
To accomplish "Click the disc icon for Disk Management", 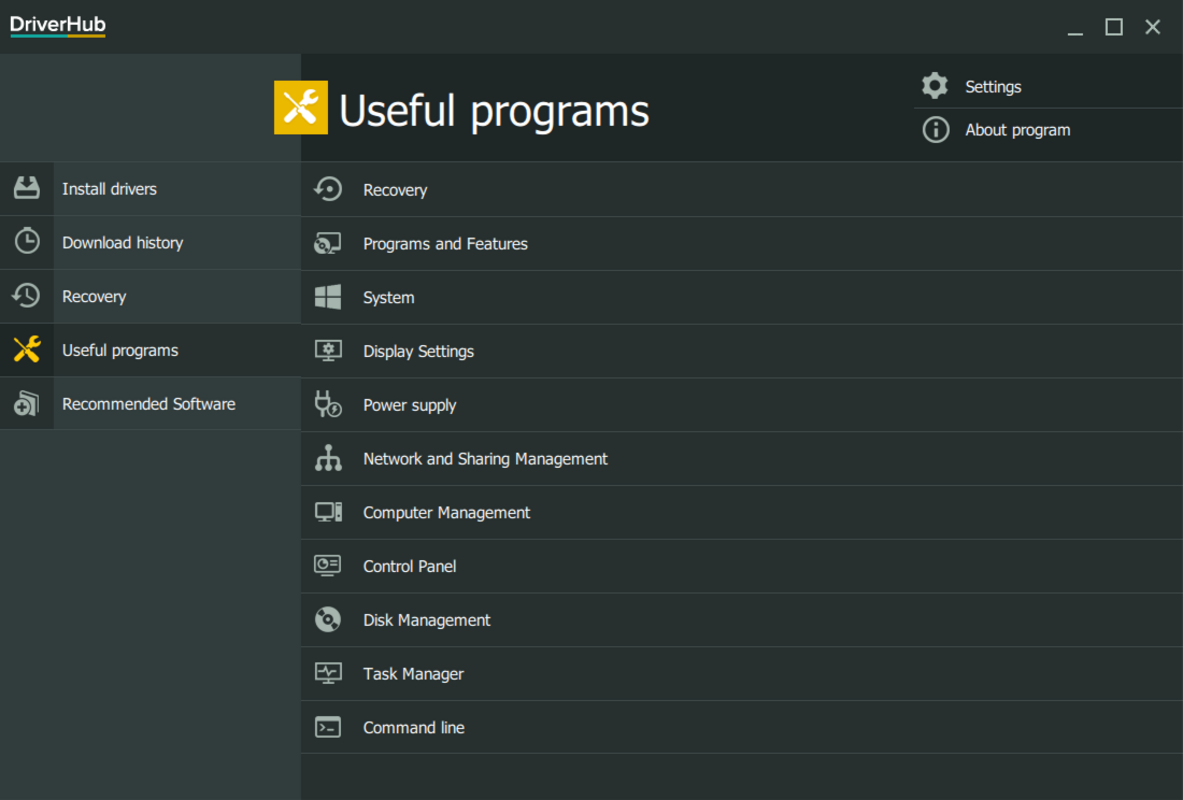I will click(327, 620).
